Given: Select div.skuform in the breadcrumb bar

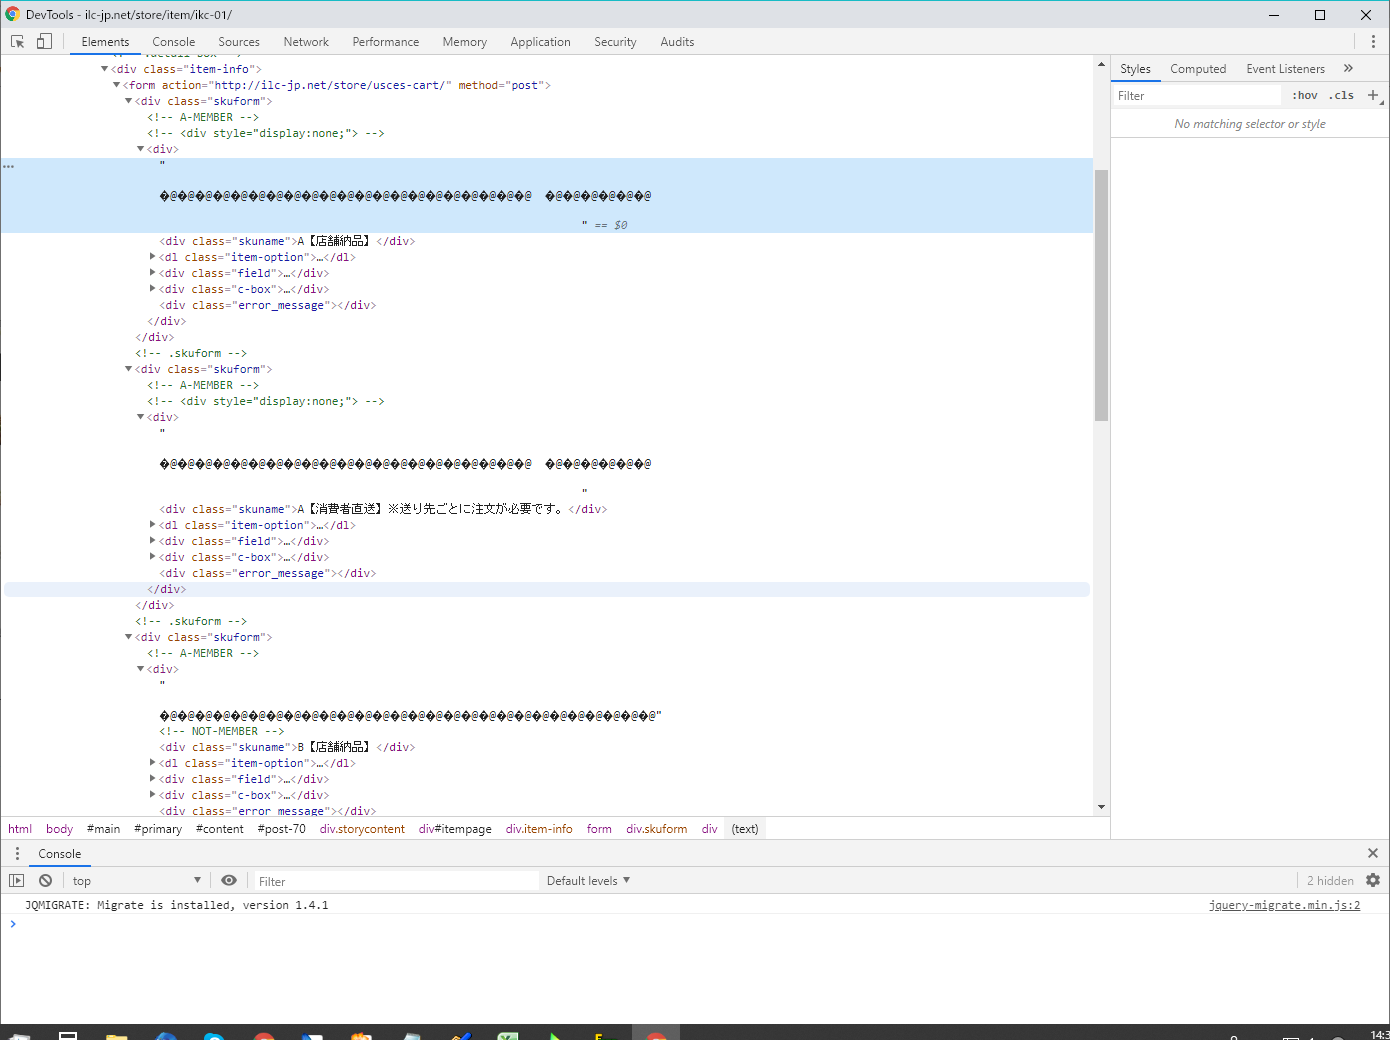Looking at the screenshot, I should (x=657, y=829).
